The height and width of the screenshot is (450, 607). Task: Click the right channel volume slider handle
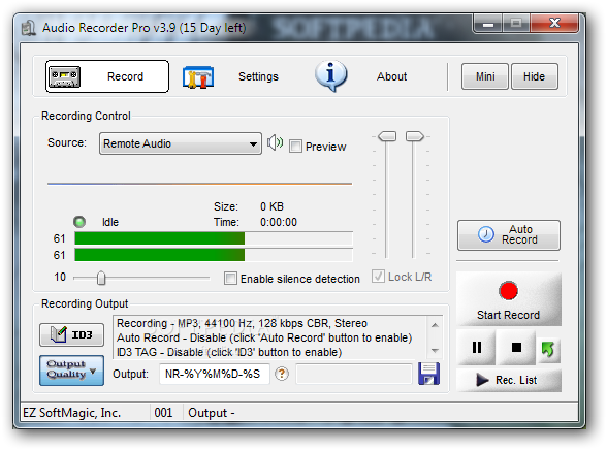[x=414, y=136]
